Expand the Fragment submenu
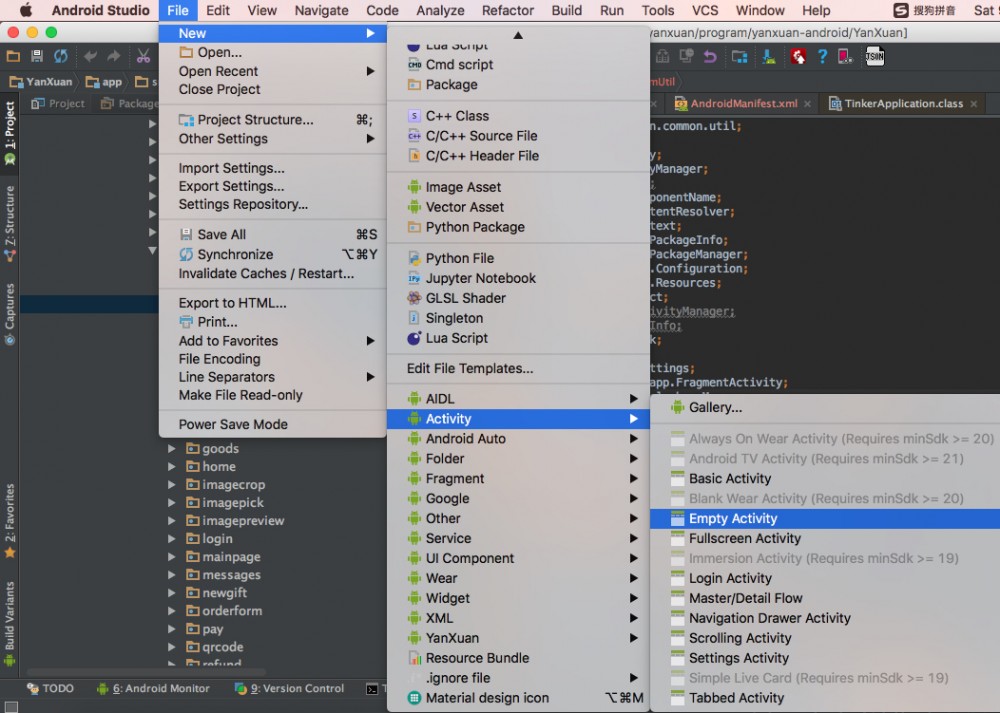The image size is (1000, 713). (518, 478)
